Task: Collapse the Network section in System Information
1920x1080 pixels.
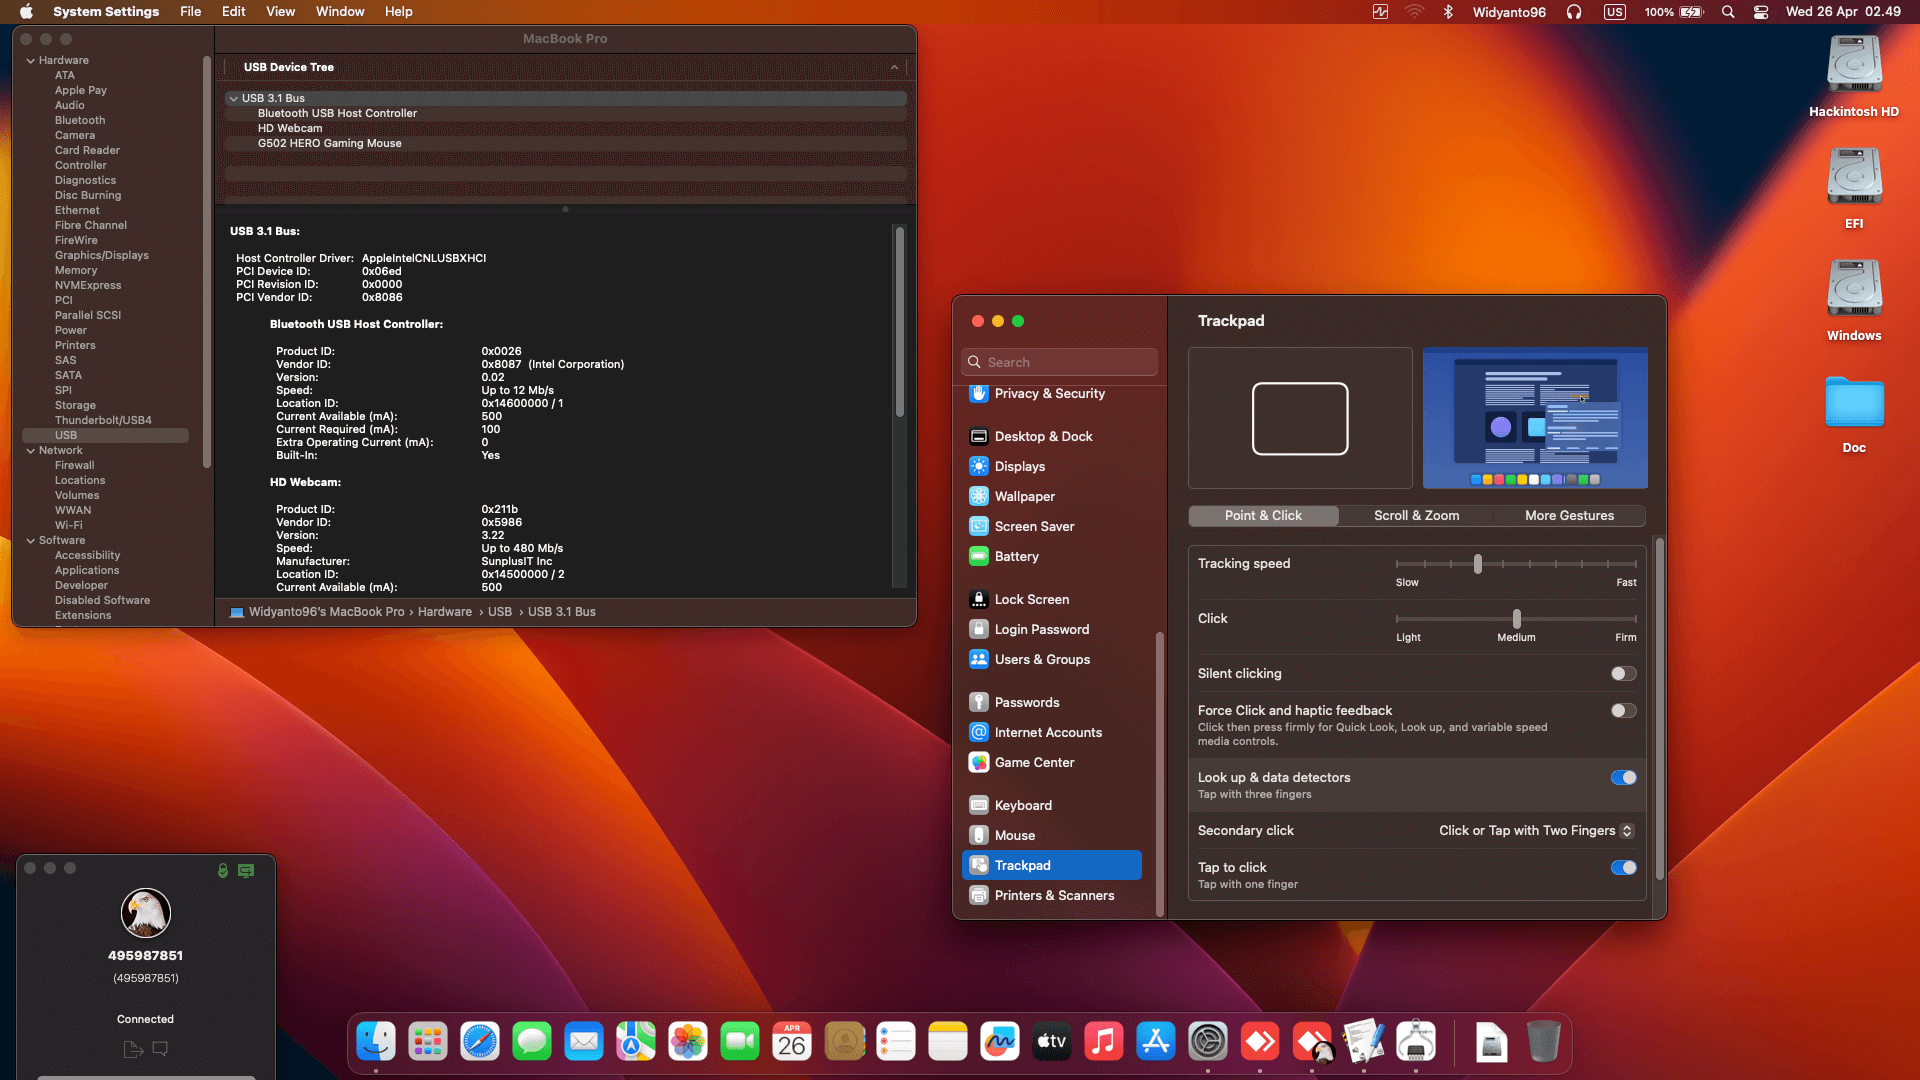Action: pos(31,451)
